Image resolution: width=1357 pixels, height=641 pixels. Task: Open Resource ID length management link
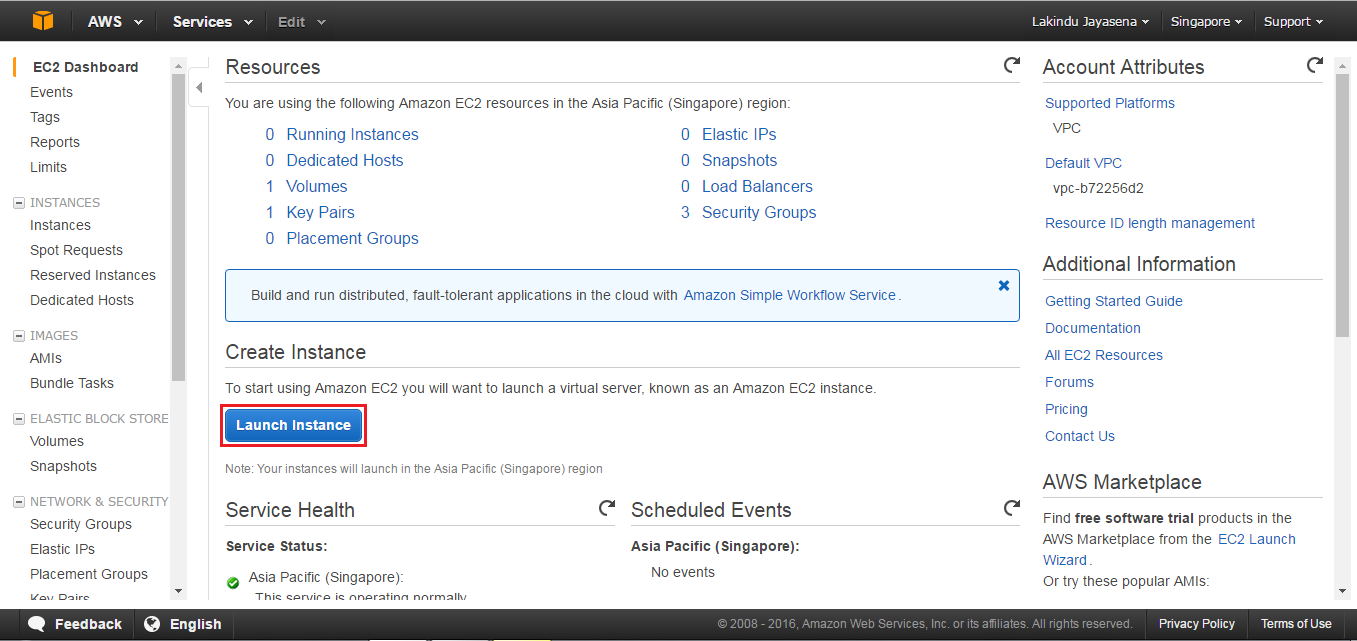(x=1150, y=223)
